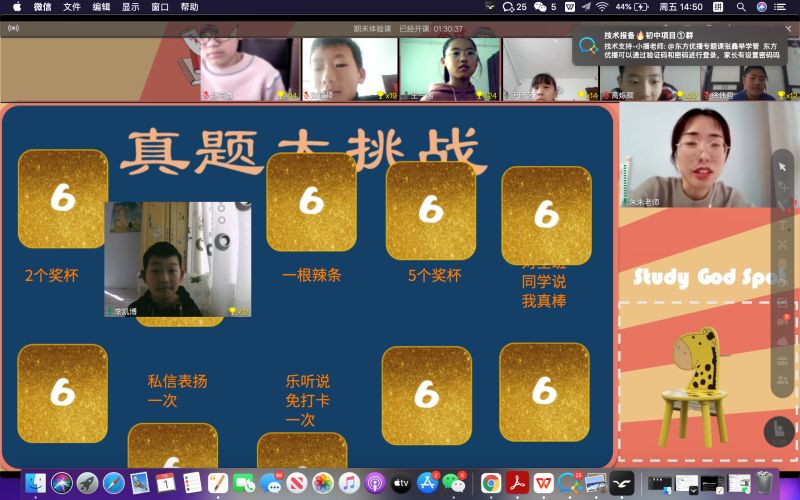Open Finder from the dock

click(36, 483)
